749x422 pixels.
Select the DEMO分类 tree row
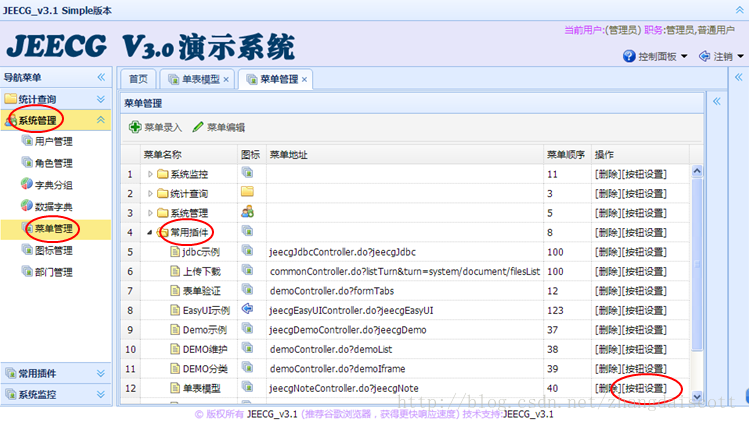click(x=205, y=368)
